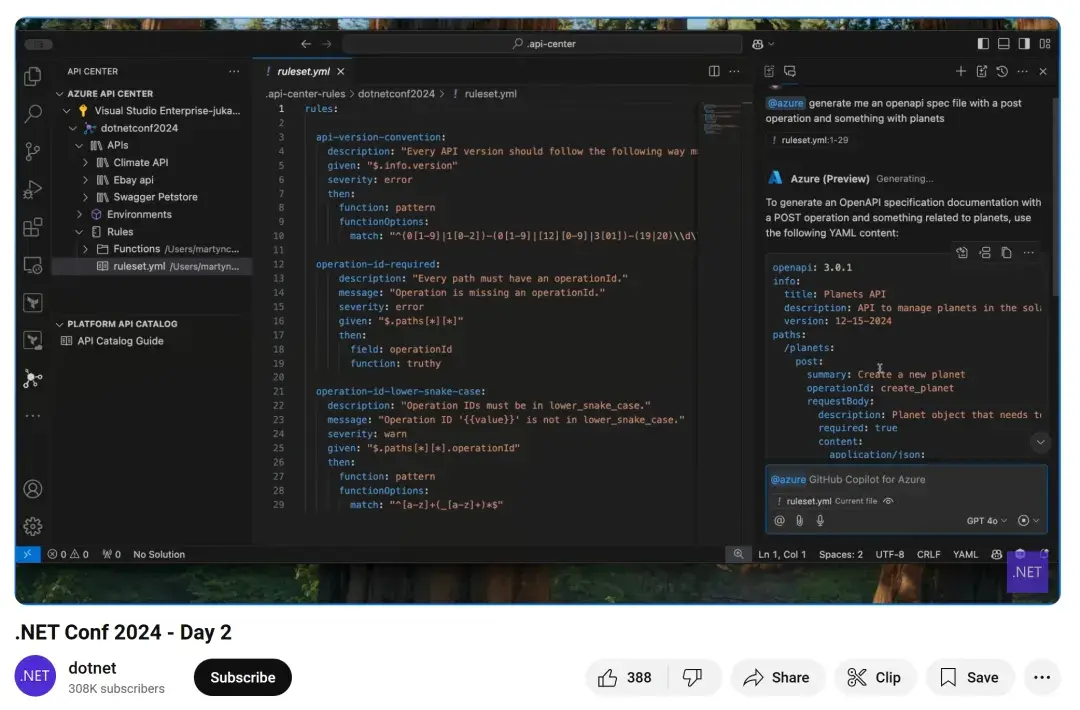This screenshot has height=710, width=1080.
Task: Click dotnetconf2024 breadcrumb
Action: 396,94
